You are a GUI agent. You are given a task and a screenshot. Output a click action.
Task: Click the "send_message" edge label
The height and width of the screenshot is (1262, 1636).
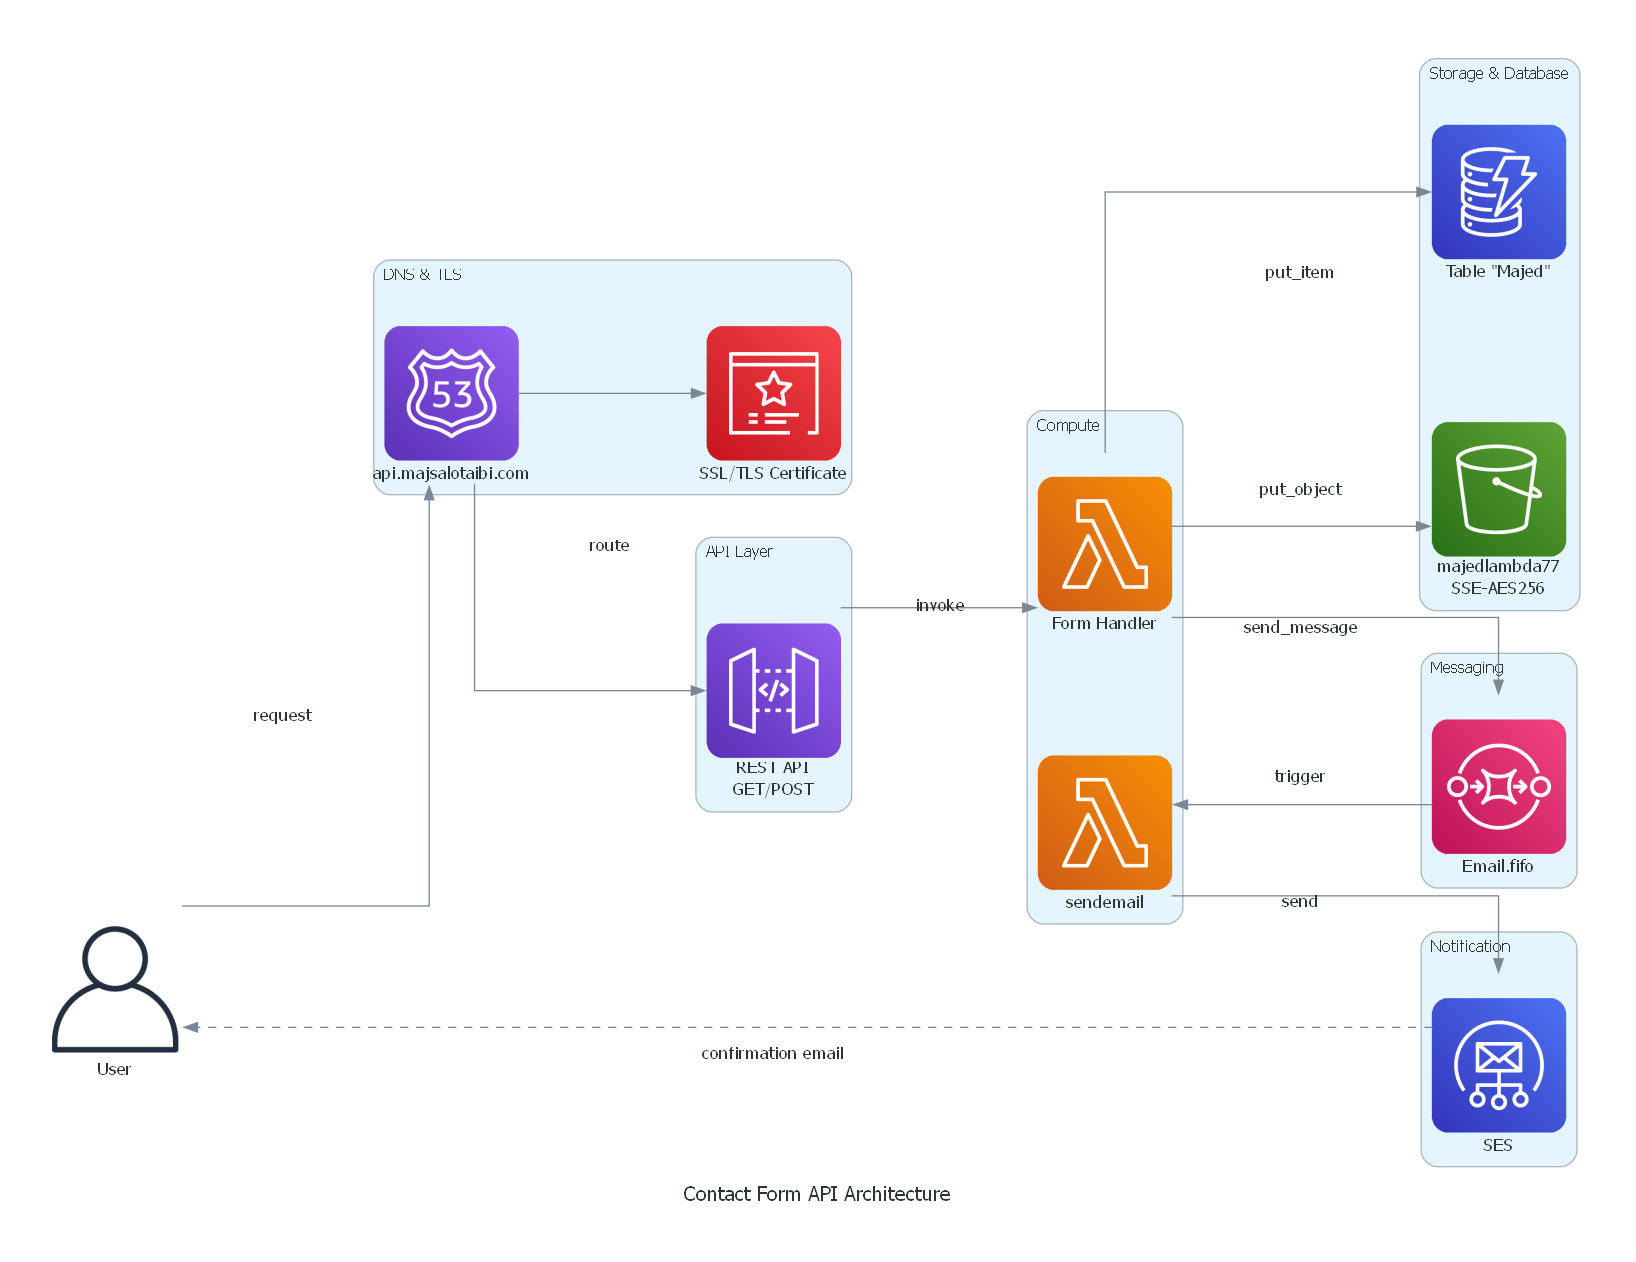[1300, 627]
